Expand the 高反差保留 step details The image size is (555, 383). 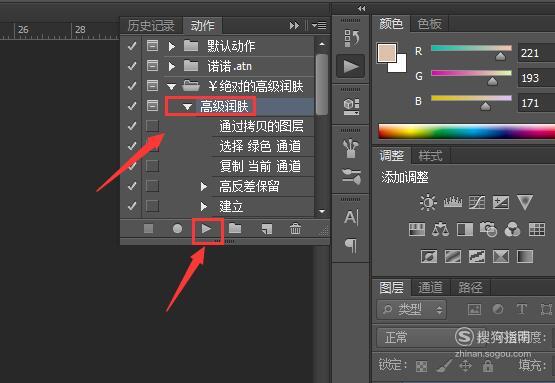204,186
